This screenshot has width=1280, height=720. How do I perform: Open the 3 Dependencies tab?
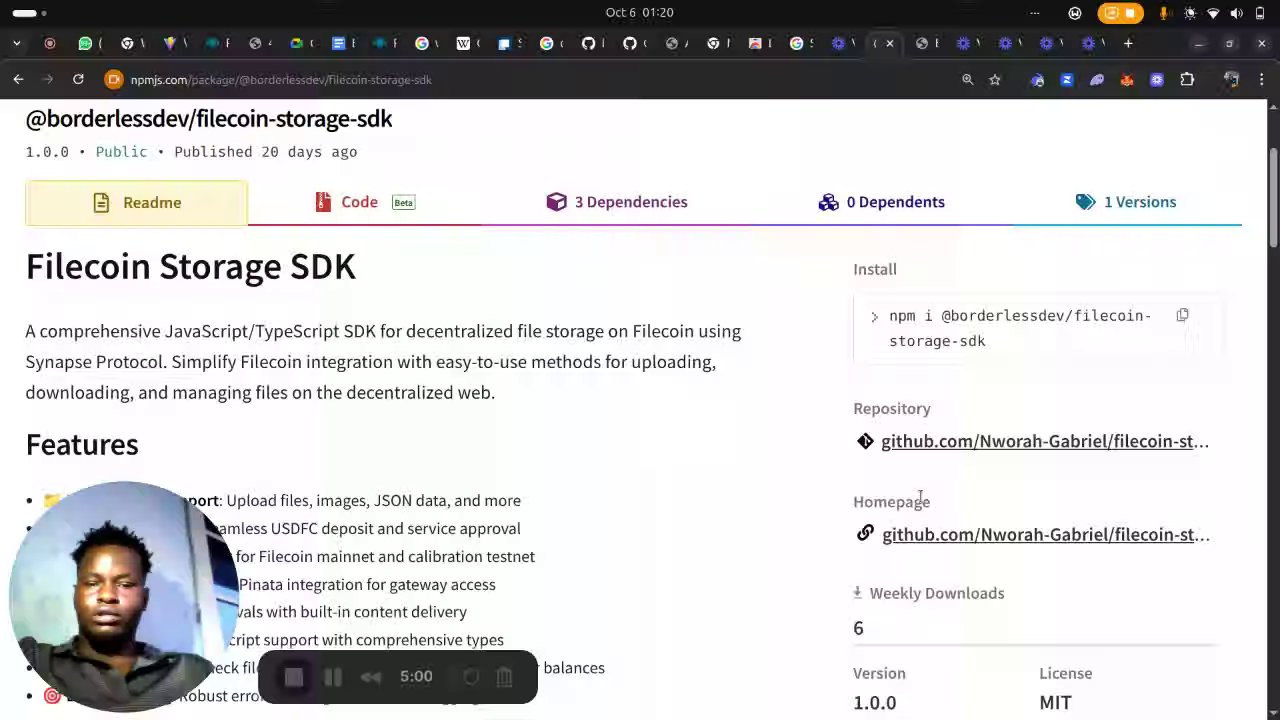click(617, 203)
